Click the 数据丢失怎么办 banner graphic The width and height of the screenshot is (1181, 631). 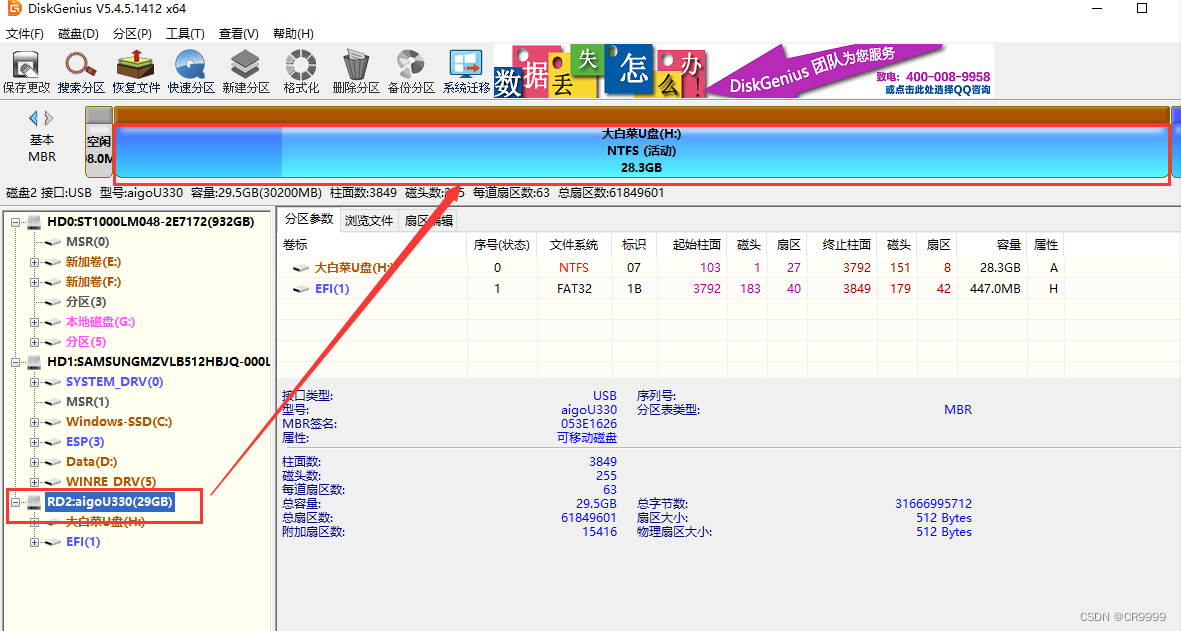(600, 72)
